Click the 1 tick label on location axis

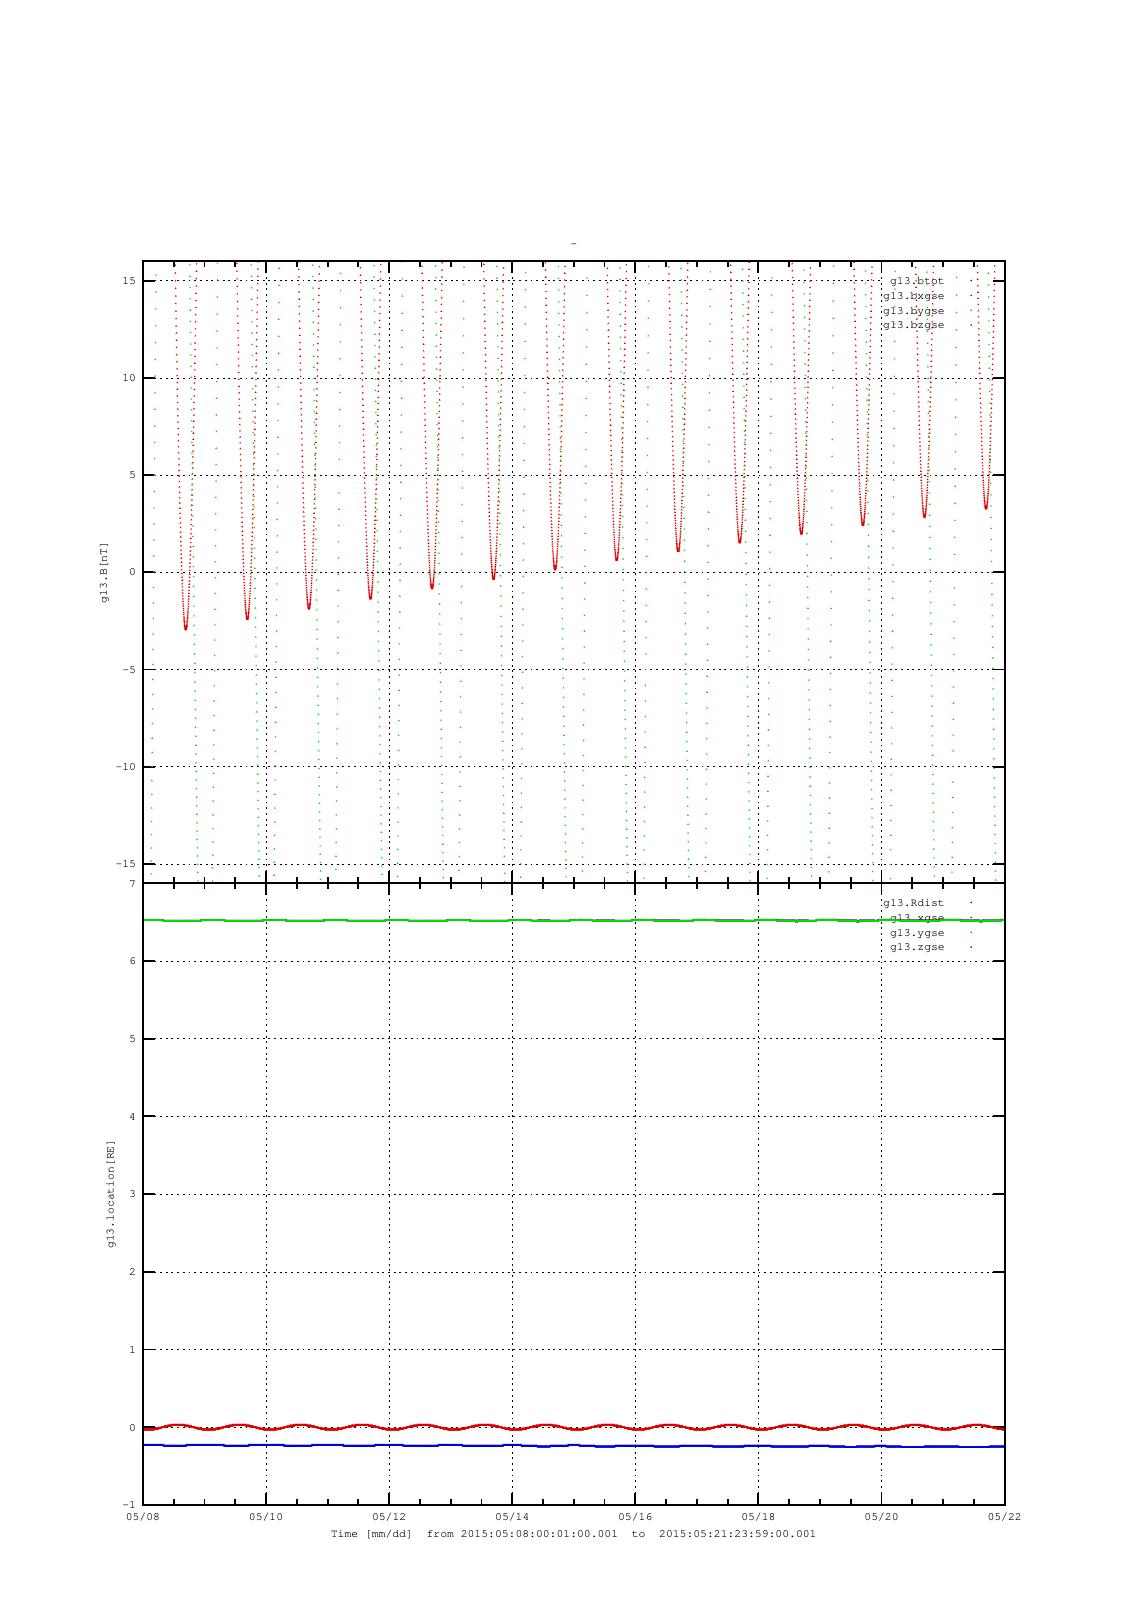[x=132, y=1350]
